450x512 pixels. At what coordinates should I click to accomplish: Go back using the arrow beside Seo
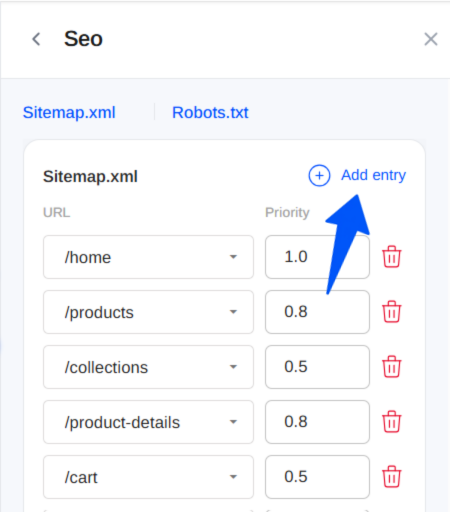pos(36,39)
